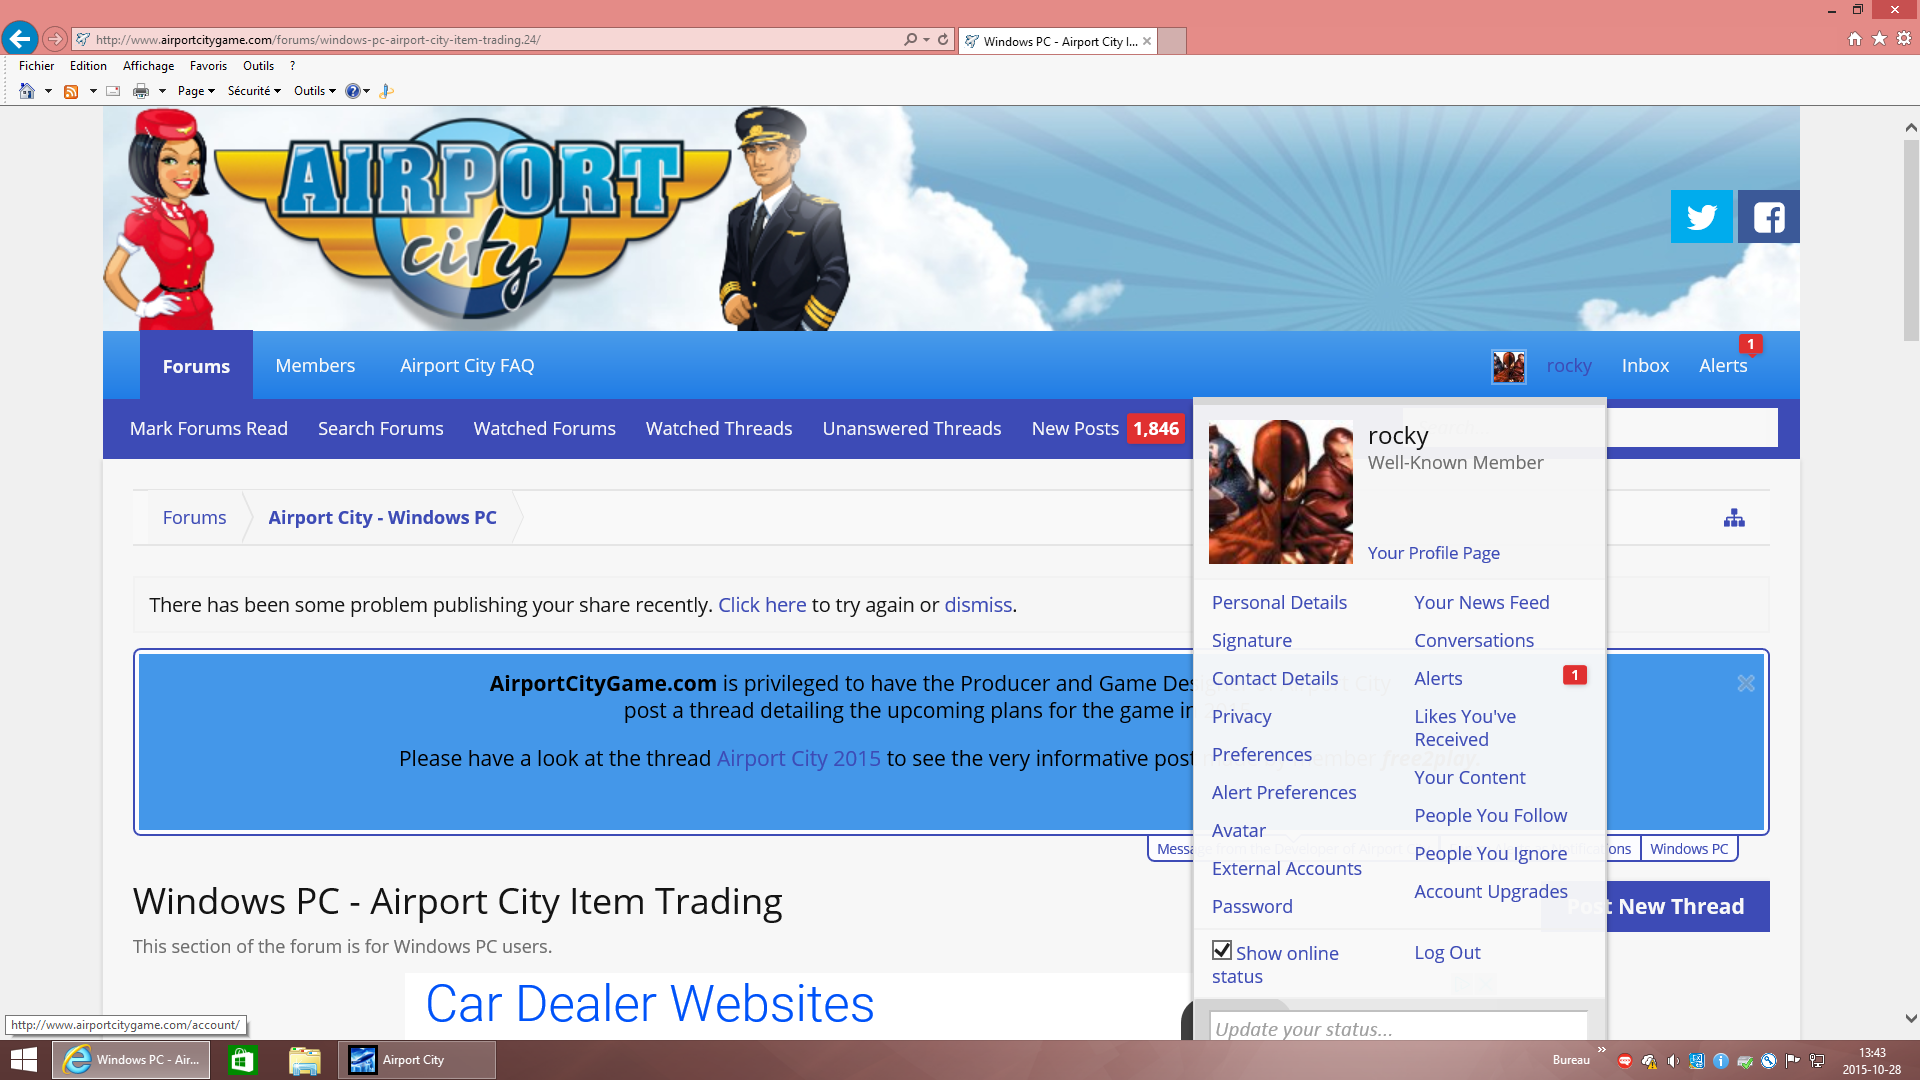Dismiss the blue notice with its X

click(x=1746, y=683)
